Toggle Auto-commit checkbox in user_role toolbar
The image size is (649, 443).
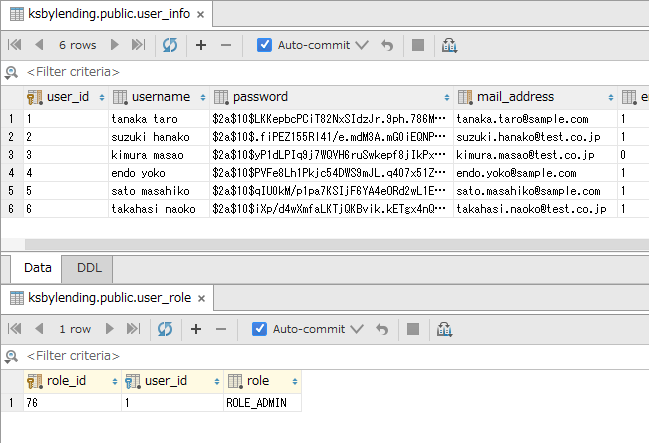click(x=259, y=329)
